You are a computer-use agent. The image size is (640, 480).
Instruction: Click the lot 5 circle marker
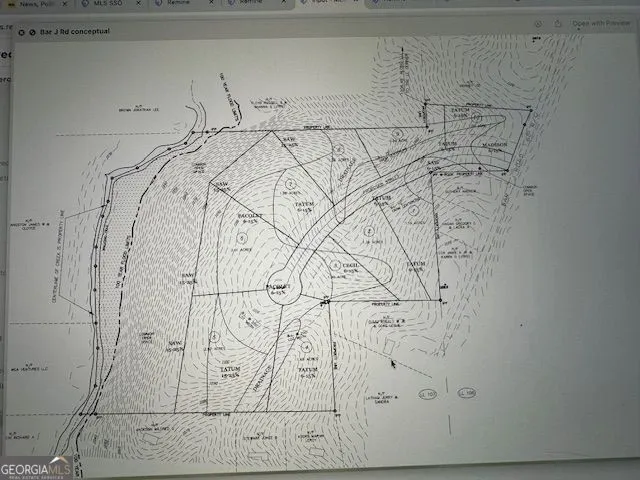point(242,239)
